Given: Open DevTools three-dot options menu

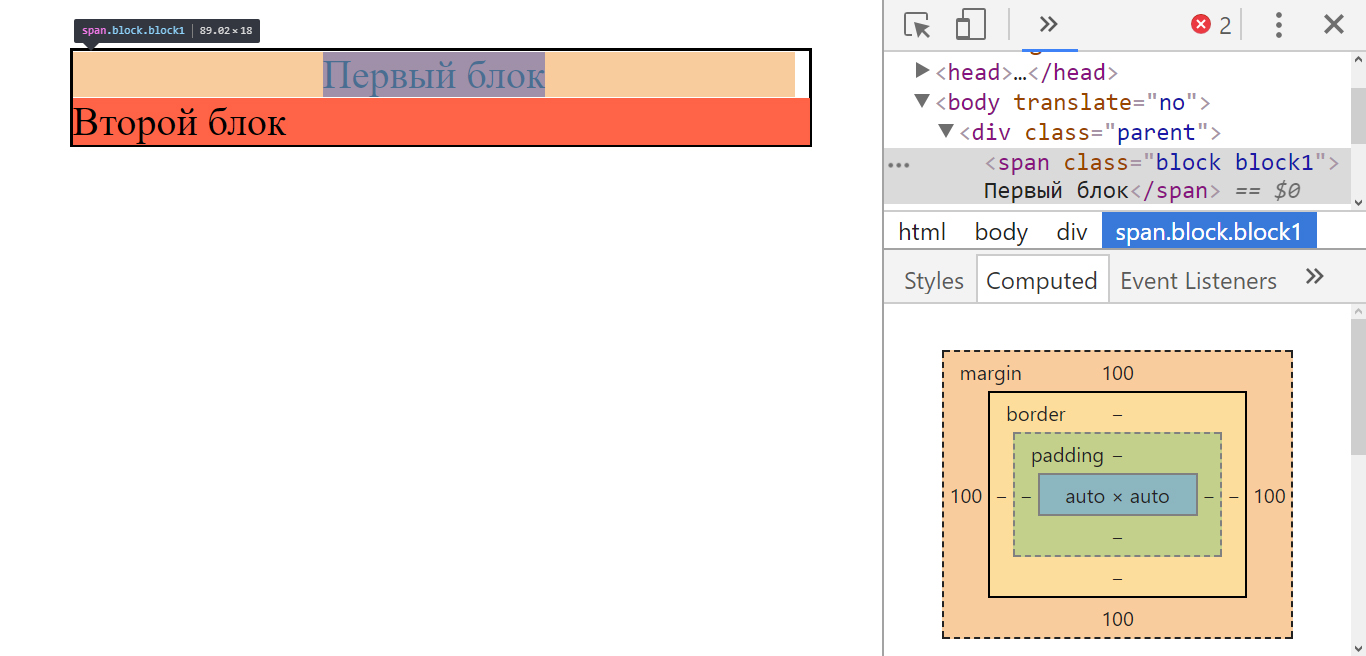Looking at the screenshot, I should coord(1278,25).
